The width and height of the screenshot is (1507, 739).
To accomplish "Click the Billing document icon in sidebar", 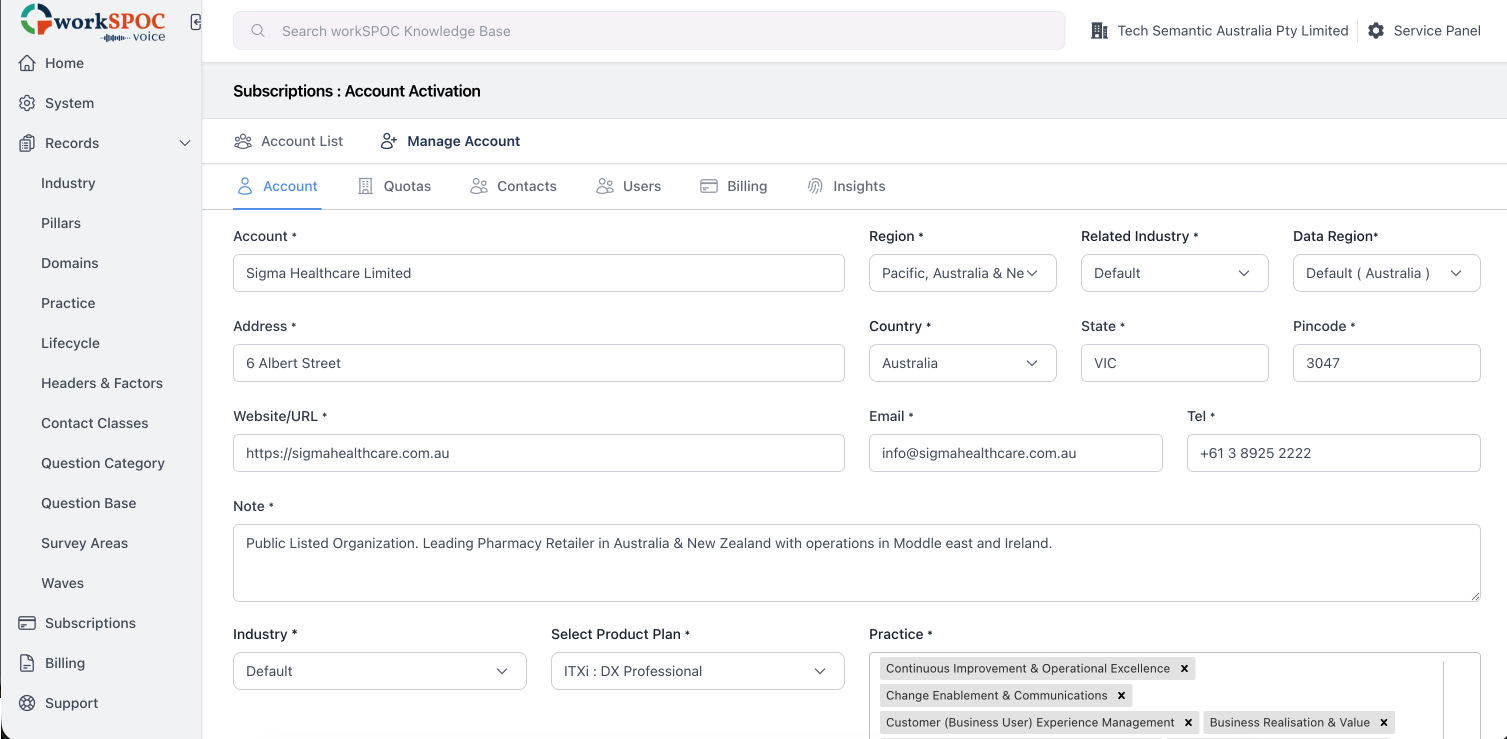I will (x=27, y=663).
